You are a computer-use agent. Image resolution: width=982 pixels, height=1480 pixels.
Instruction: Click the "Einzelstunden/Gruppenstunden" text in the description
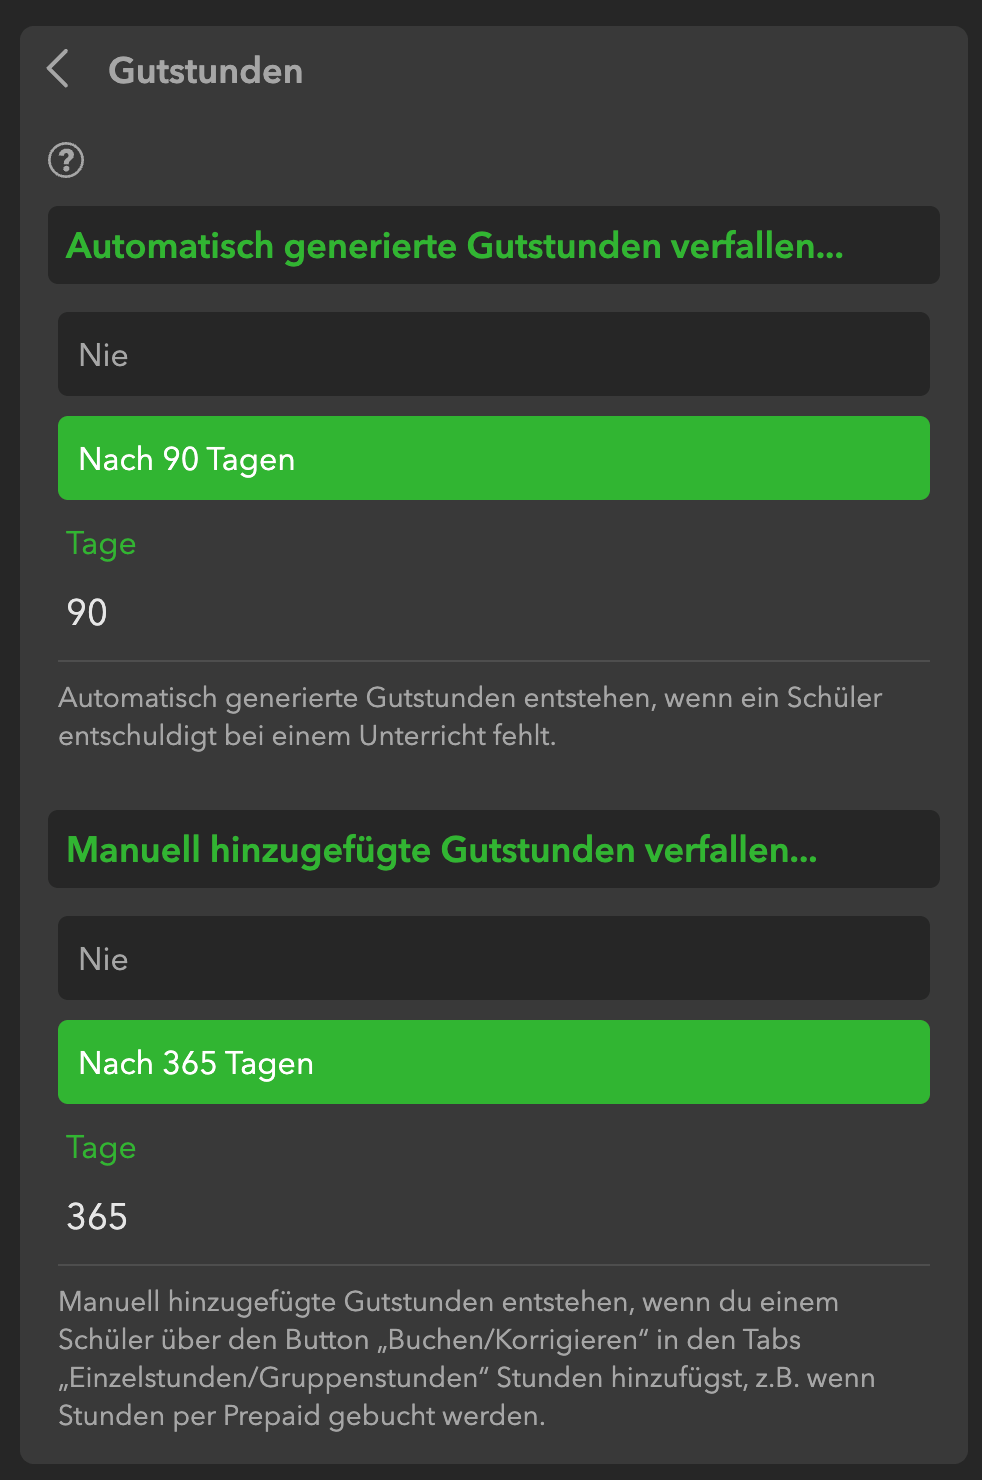point(272,1378)
